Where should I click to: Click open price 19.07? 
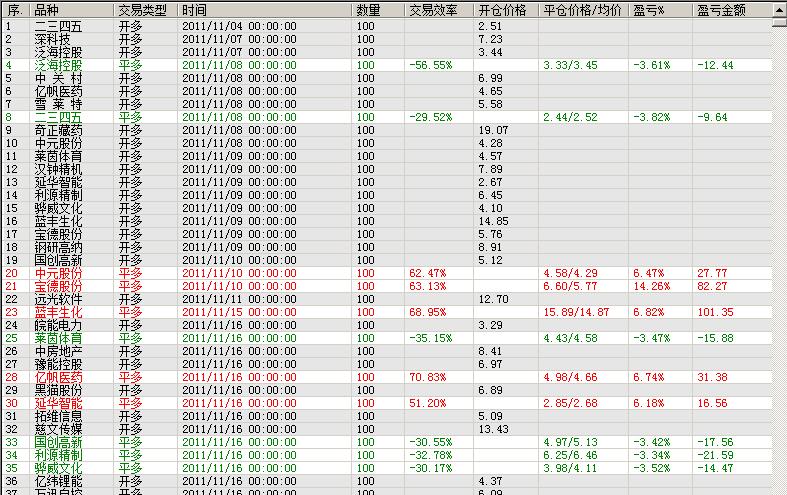coord(493,131)
